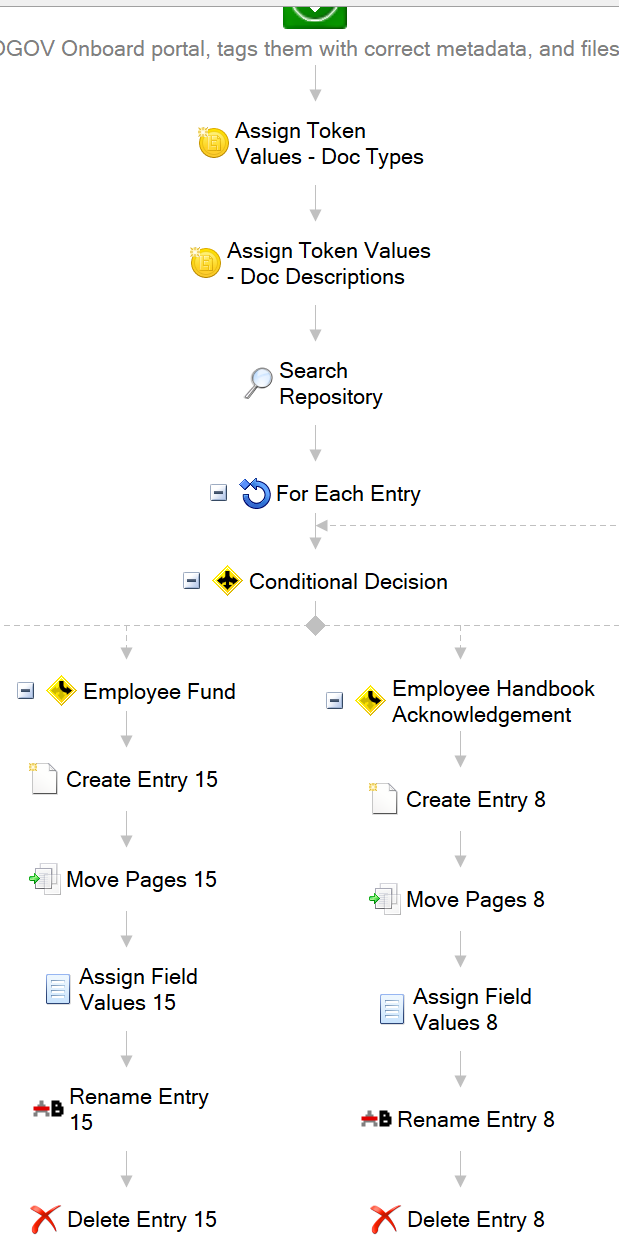This screenshot has height=1249, width=619.
Task: Collapse the Conditional Decision activity
Action: (192, 581)
